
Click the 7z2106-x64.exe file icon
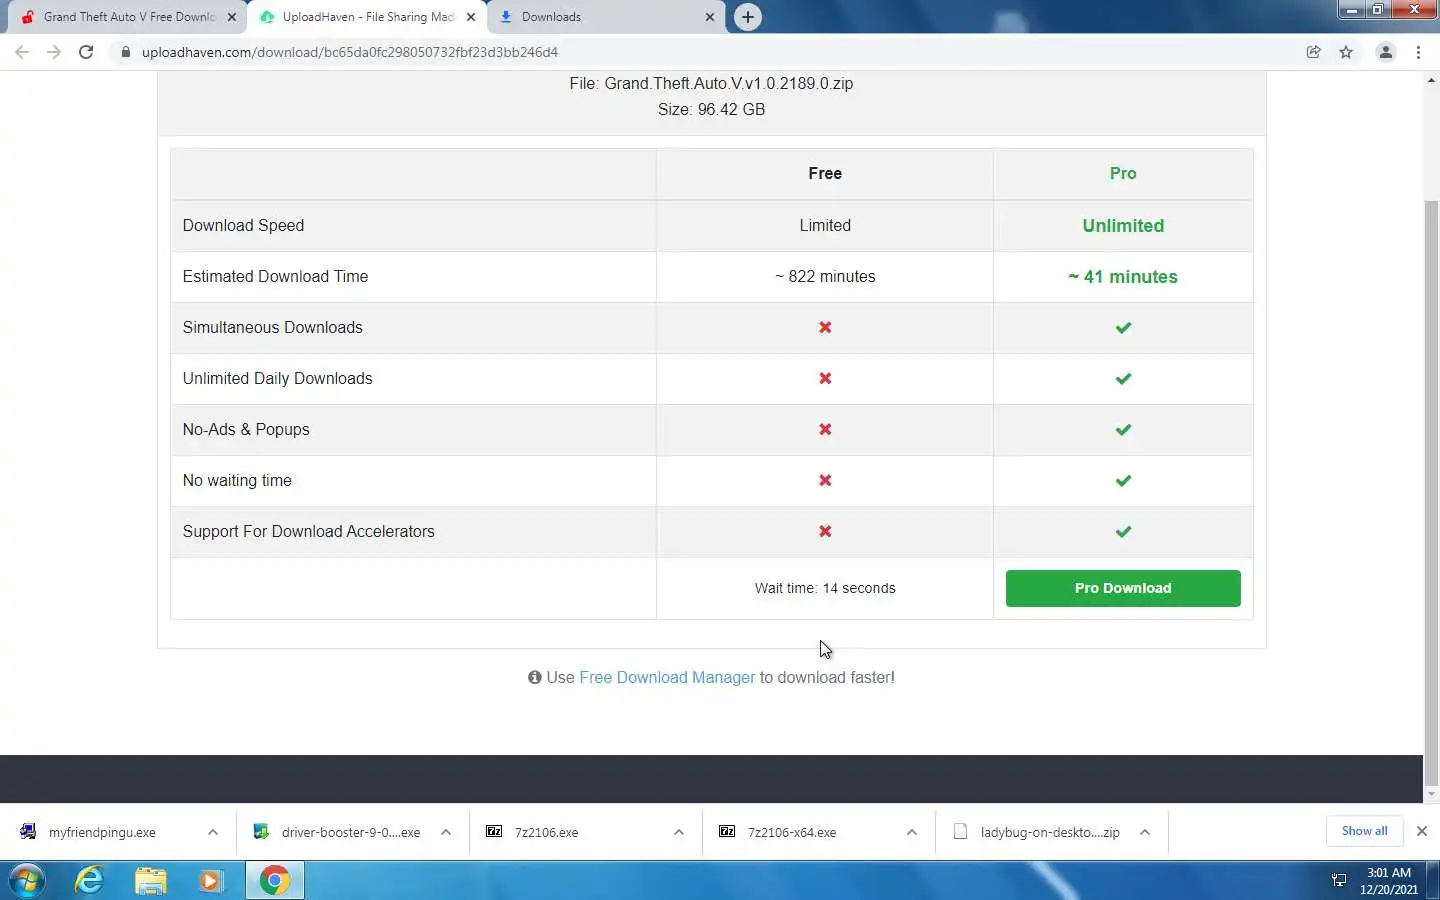727,831
